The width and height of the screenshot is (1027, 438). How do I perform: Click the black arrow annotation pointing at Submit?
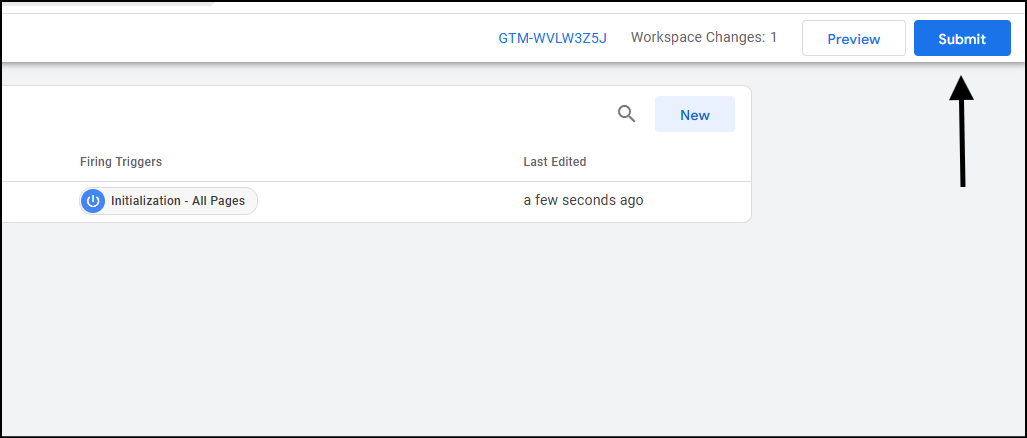click(x=962, y=132)
